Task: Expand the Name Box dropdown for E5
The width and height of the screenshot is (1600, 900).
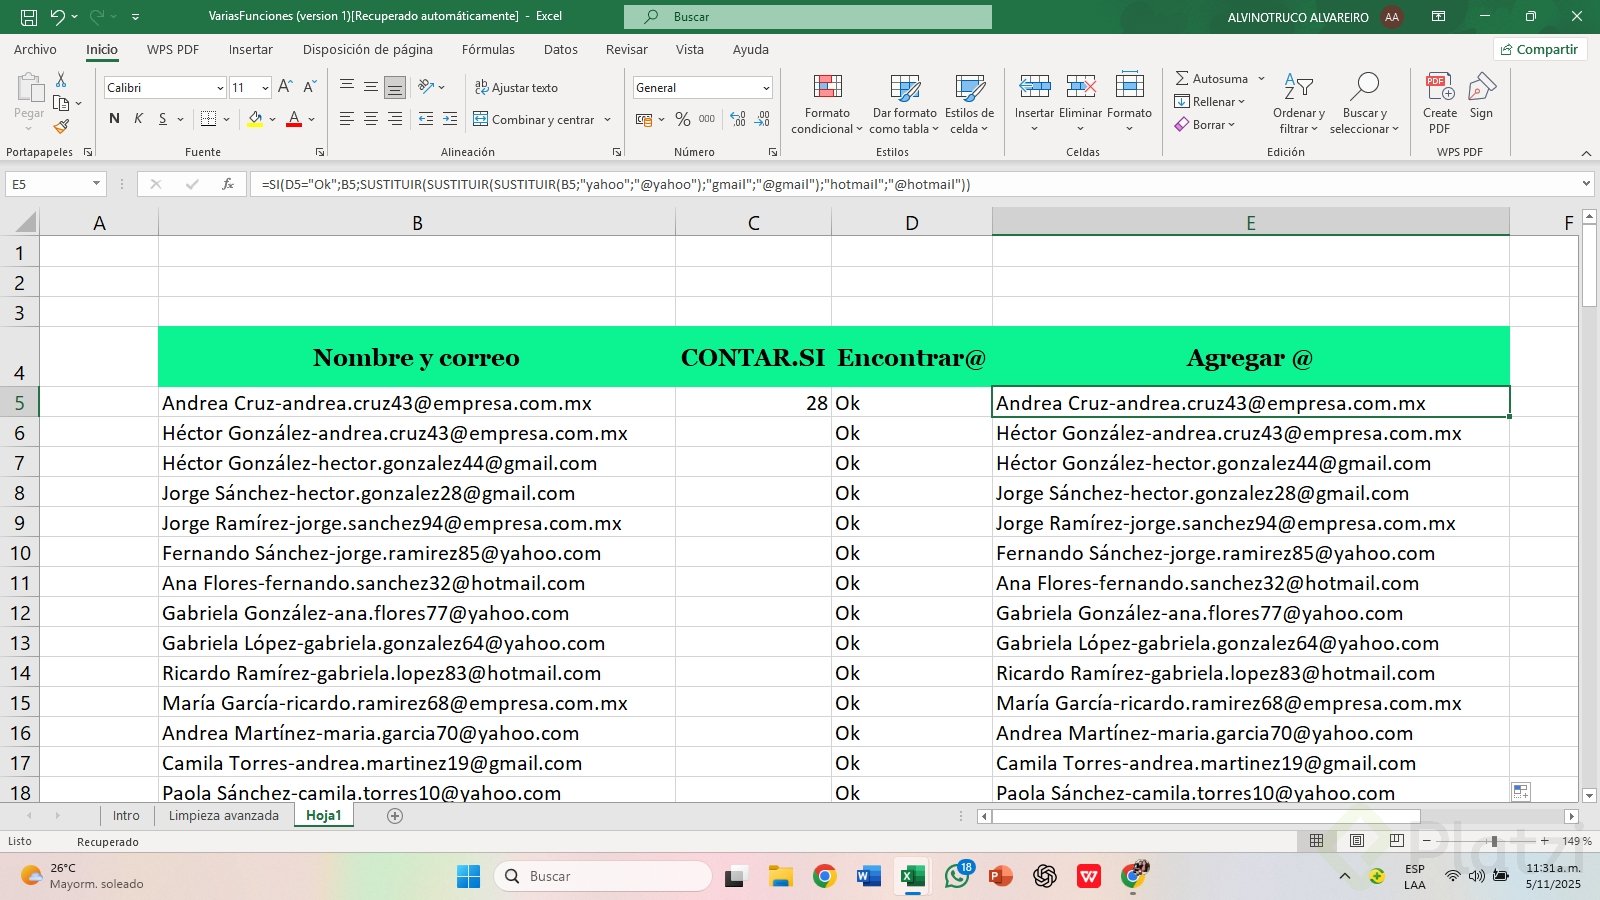Action: [96, 184]
